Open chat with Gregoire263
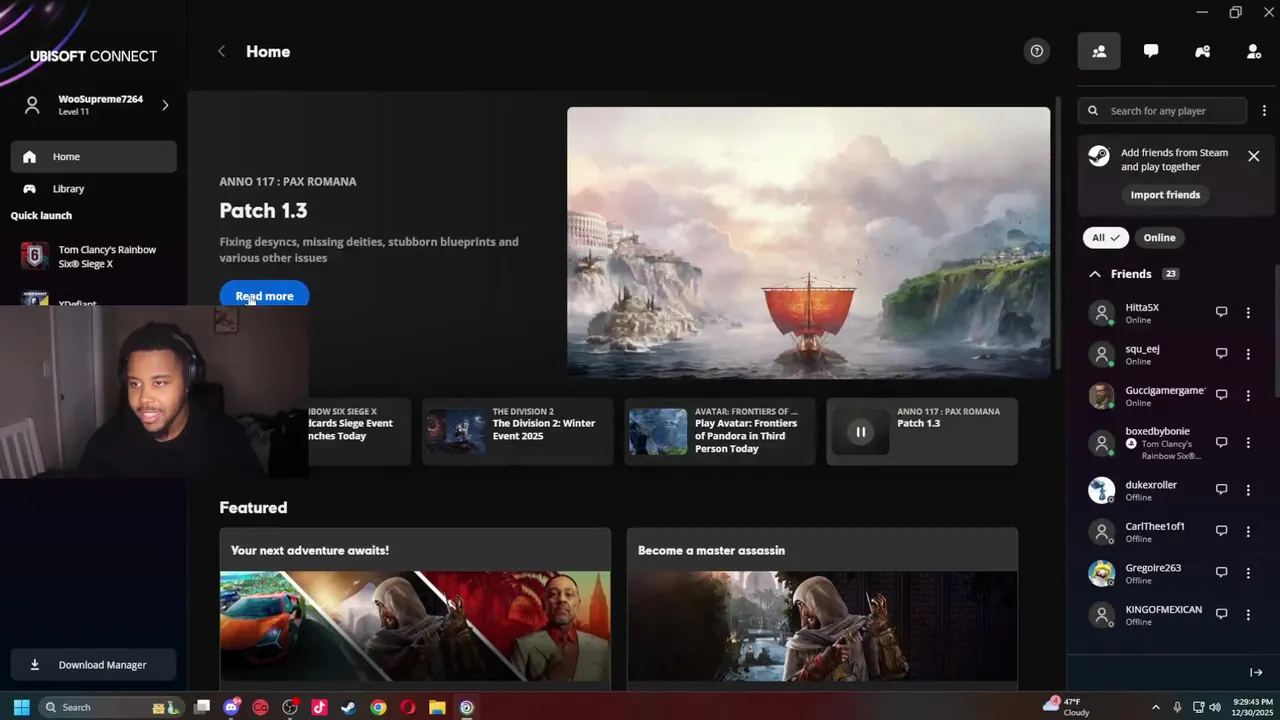This screenshot has height=720, width=1280. [x=1221, y=572]
